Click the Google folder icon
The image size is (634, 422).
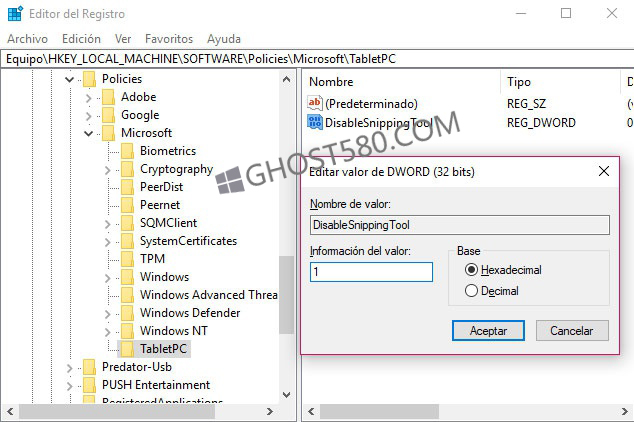click(108, 115)
